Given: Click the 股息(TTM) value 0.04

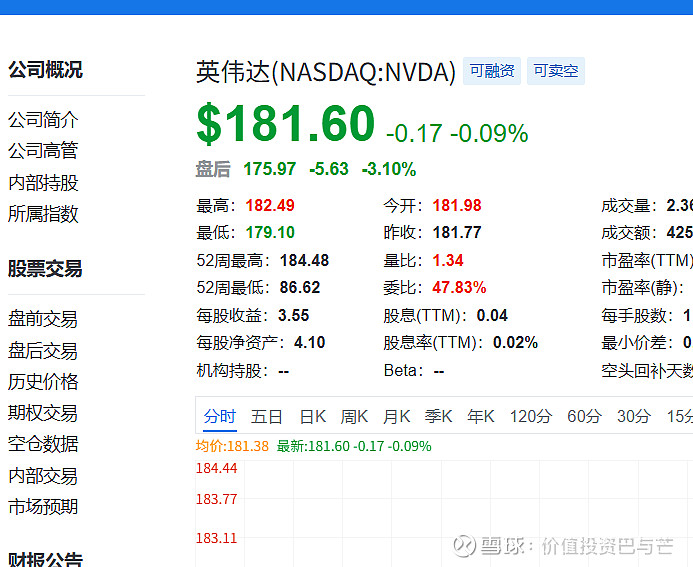Looking at the screenshot, I should click(x=492, y=316).
